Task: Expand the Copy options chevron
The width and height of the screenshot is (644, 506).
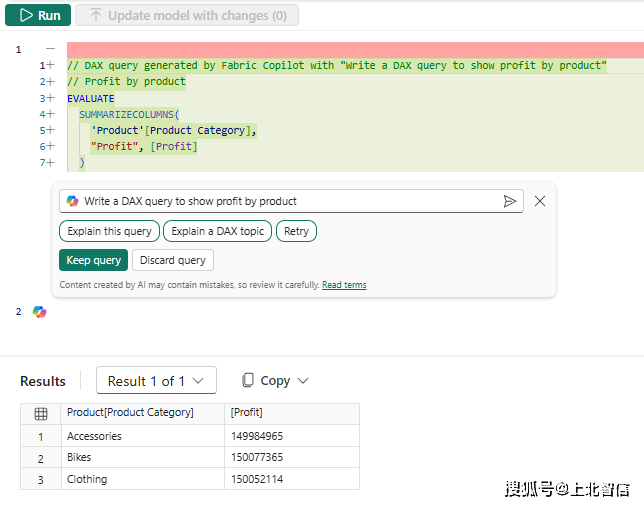Action: pos(303,381)
